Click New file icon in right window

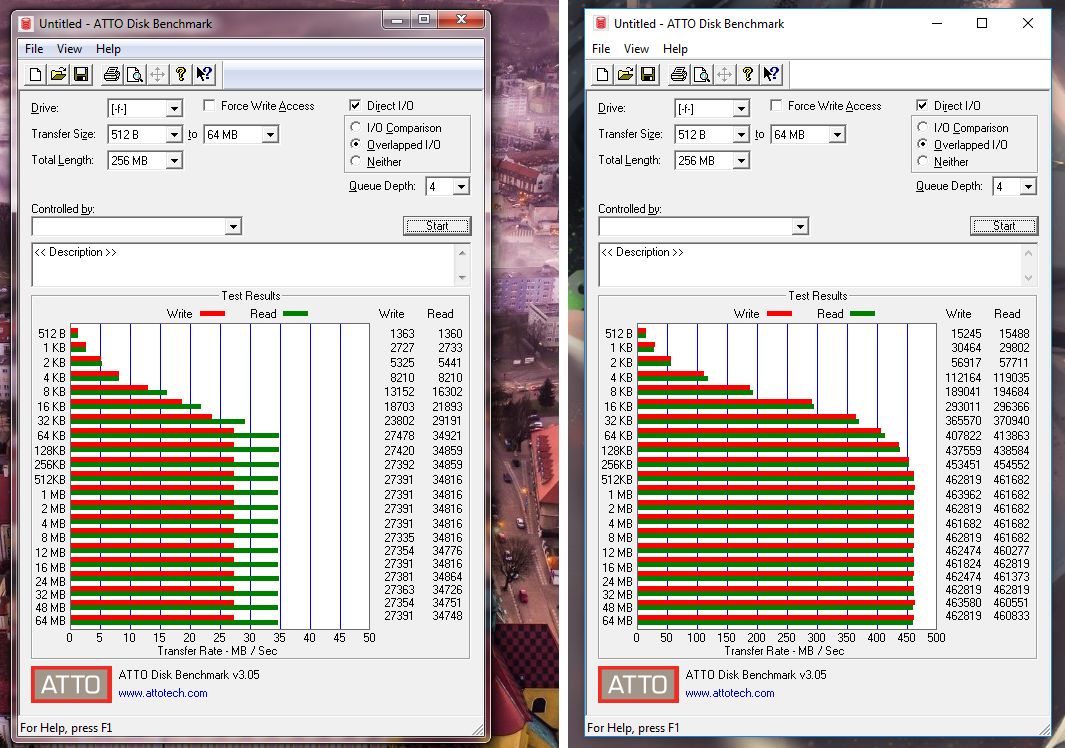602,74
